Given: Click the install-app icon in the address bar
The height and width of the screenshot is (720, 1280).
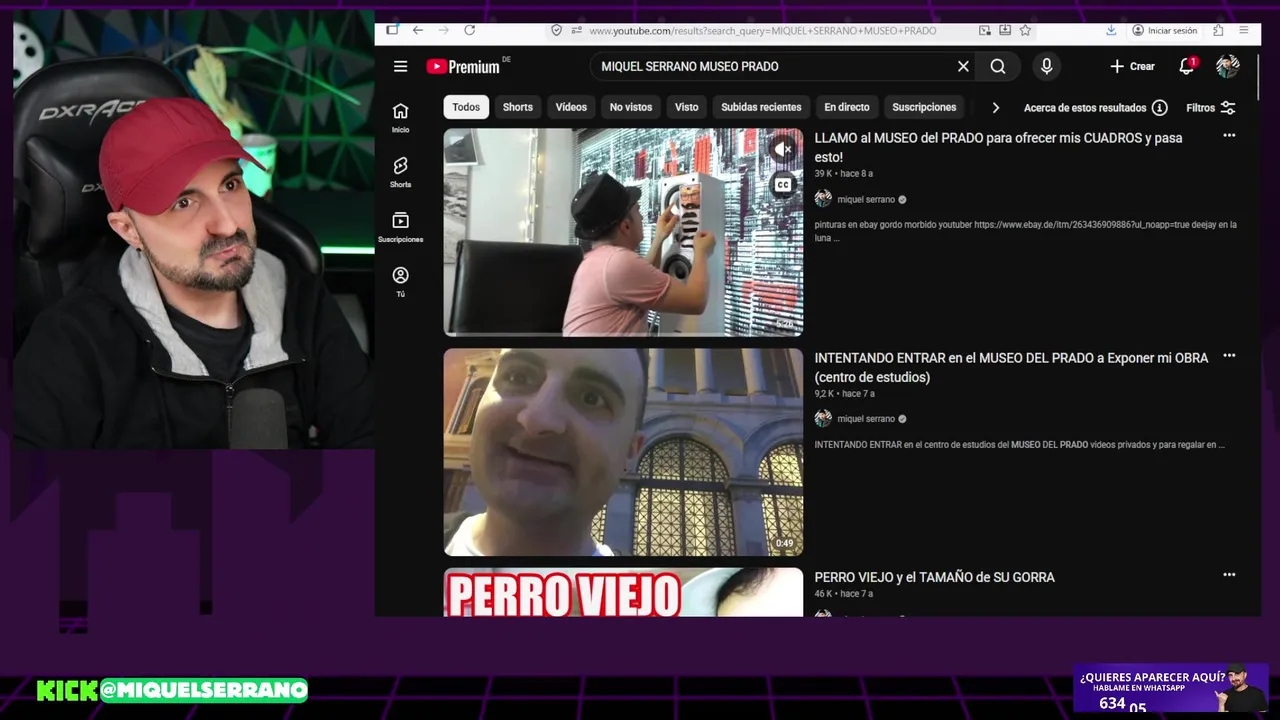Looking at the screenshot, I should point(1005,30).
